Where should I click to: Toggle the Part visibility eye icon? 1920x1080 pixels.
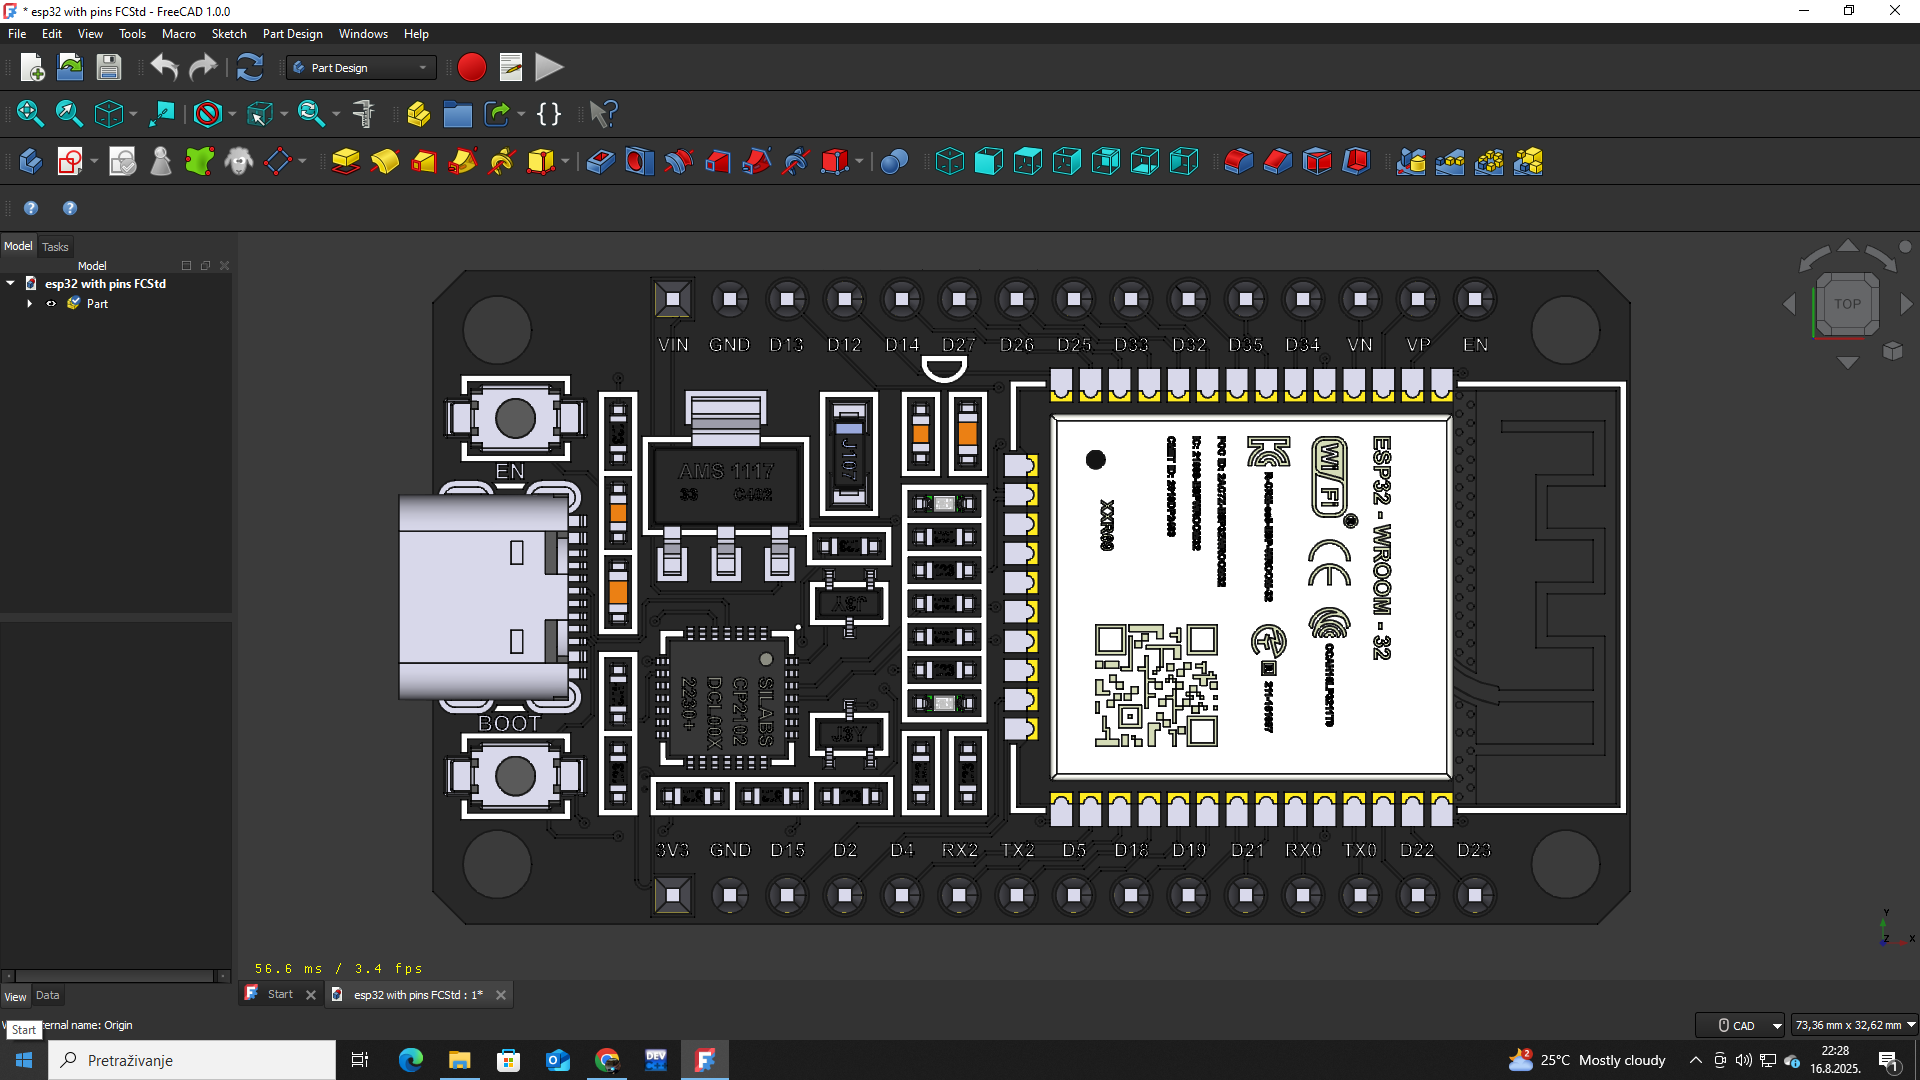point(51,304)
